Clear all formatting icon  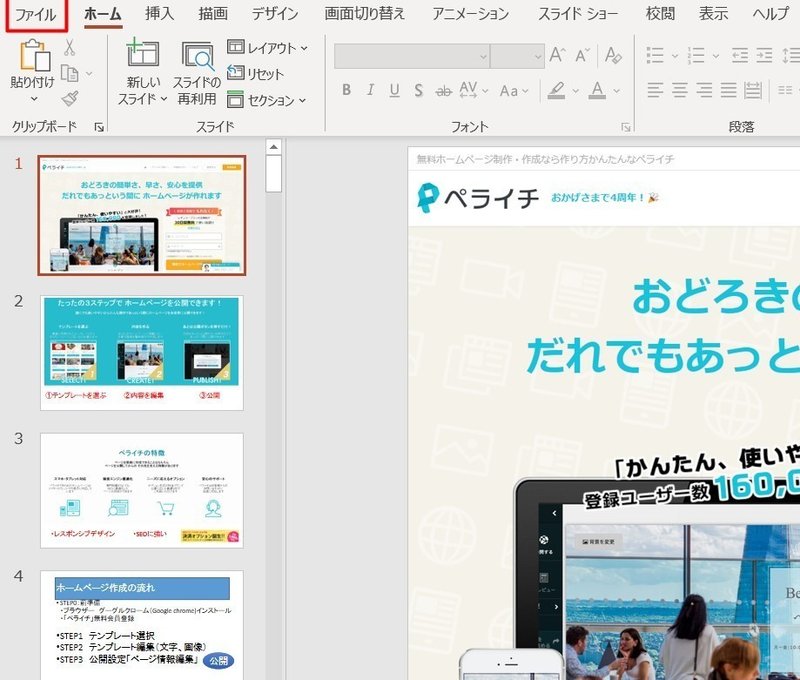(x=613, y=55)
